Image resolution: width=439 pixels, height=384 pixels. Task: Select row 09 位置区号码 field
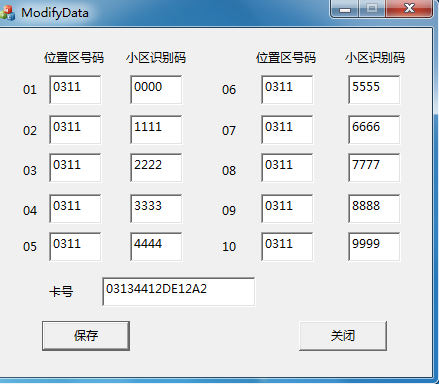[x=287, y=209]
